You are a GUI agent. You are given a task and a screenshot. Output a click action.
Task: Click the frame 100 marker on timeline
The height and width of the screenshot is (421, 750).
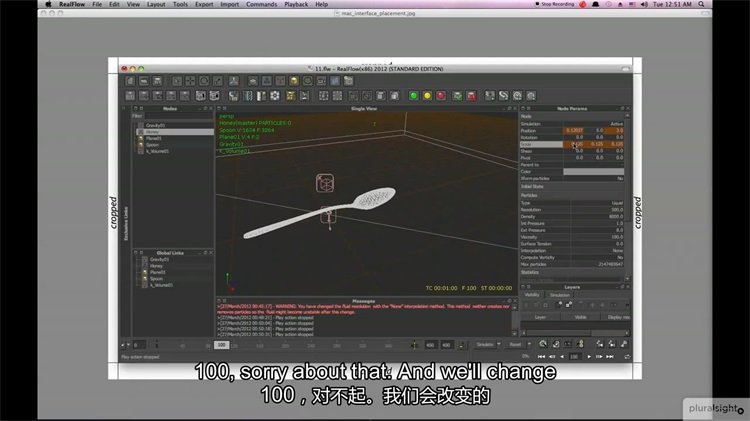click(221, 344)
